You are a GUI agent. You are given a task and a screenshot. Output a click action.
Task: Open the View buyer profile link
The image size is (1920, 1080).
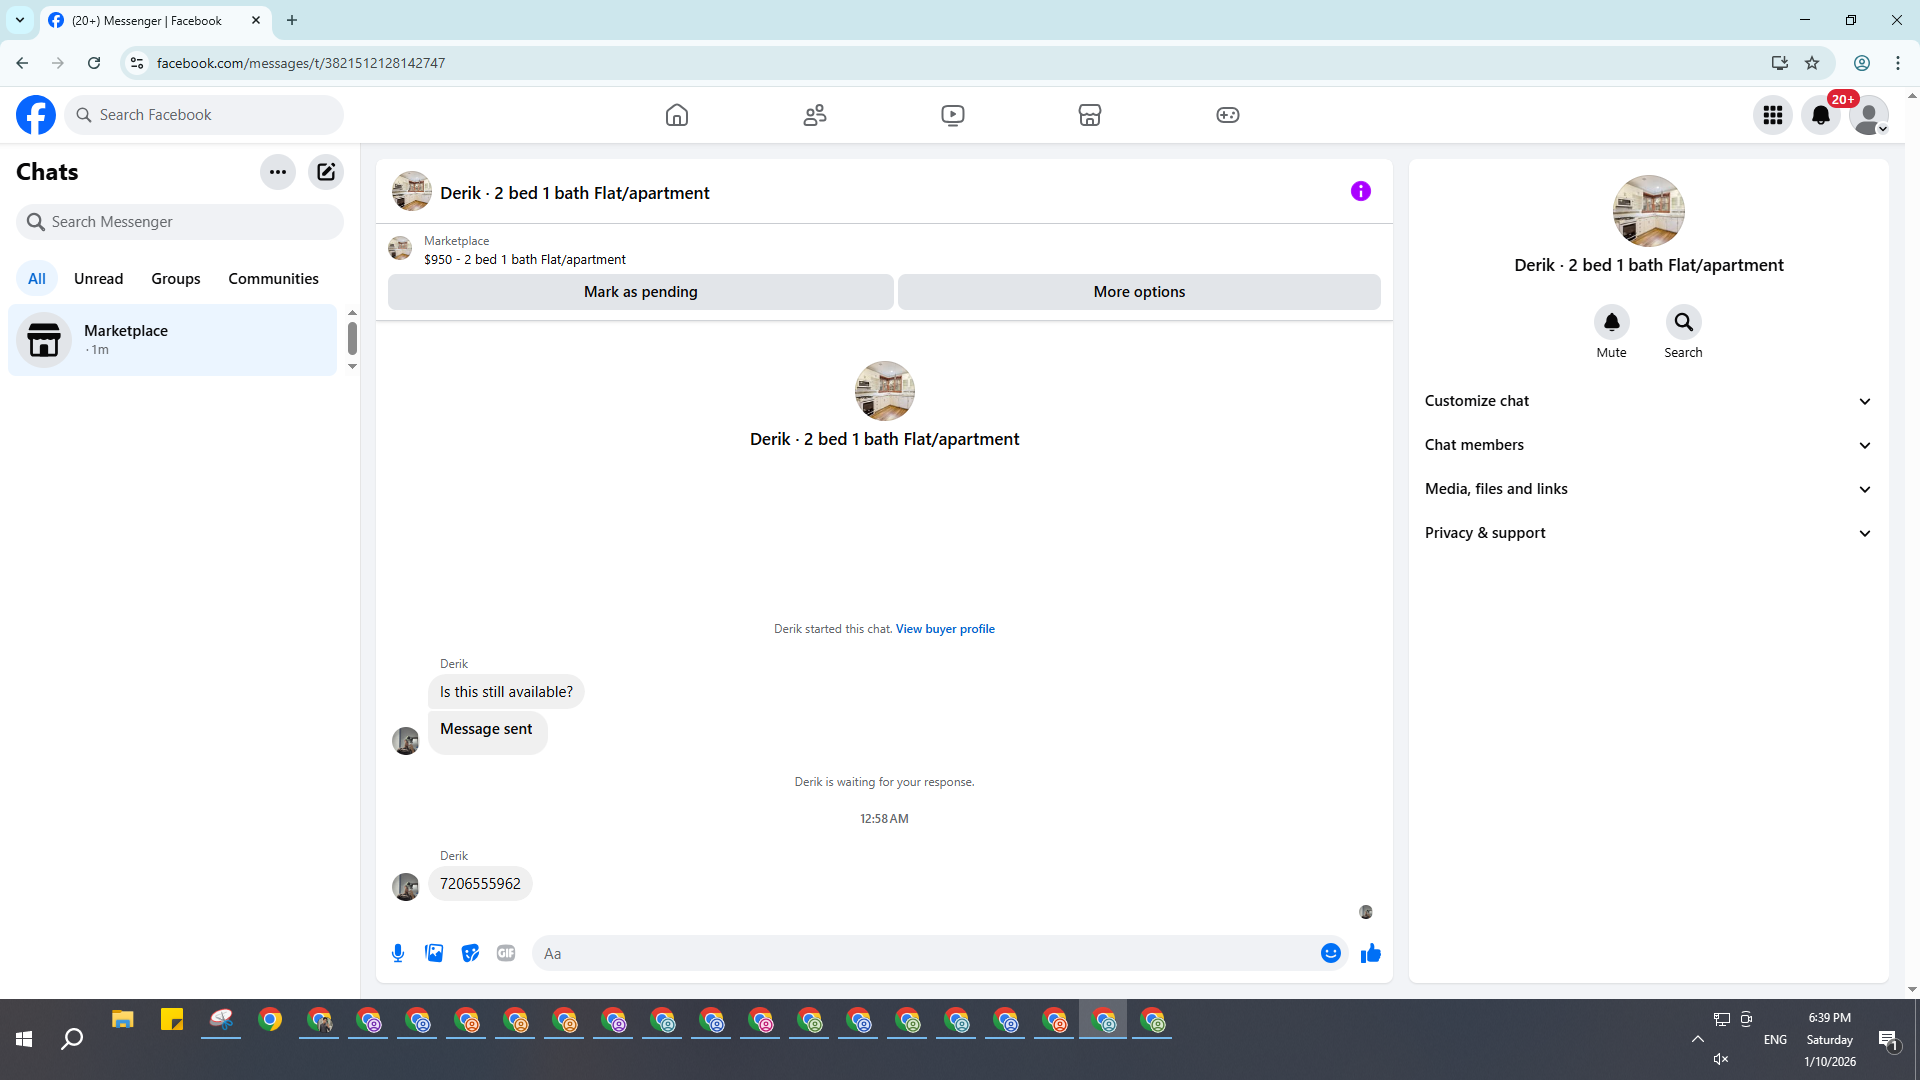coord(945,629)
